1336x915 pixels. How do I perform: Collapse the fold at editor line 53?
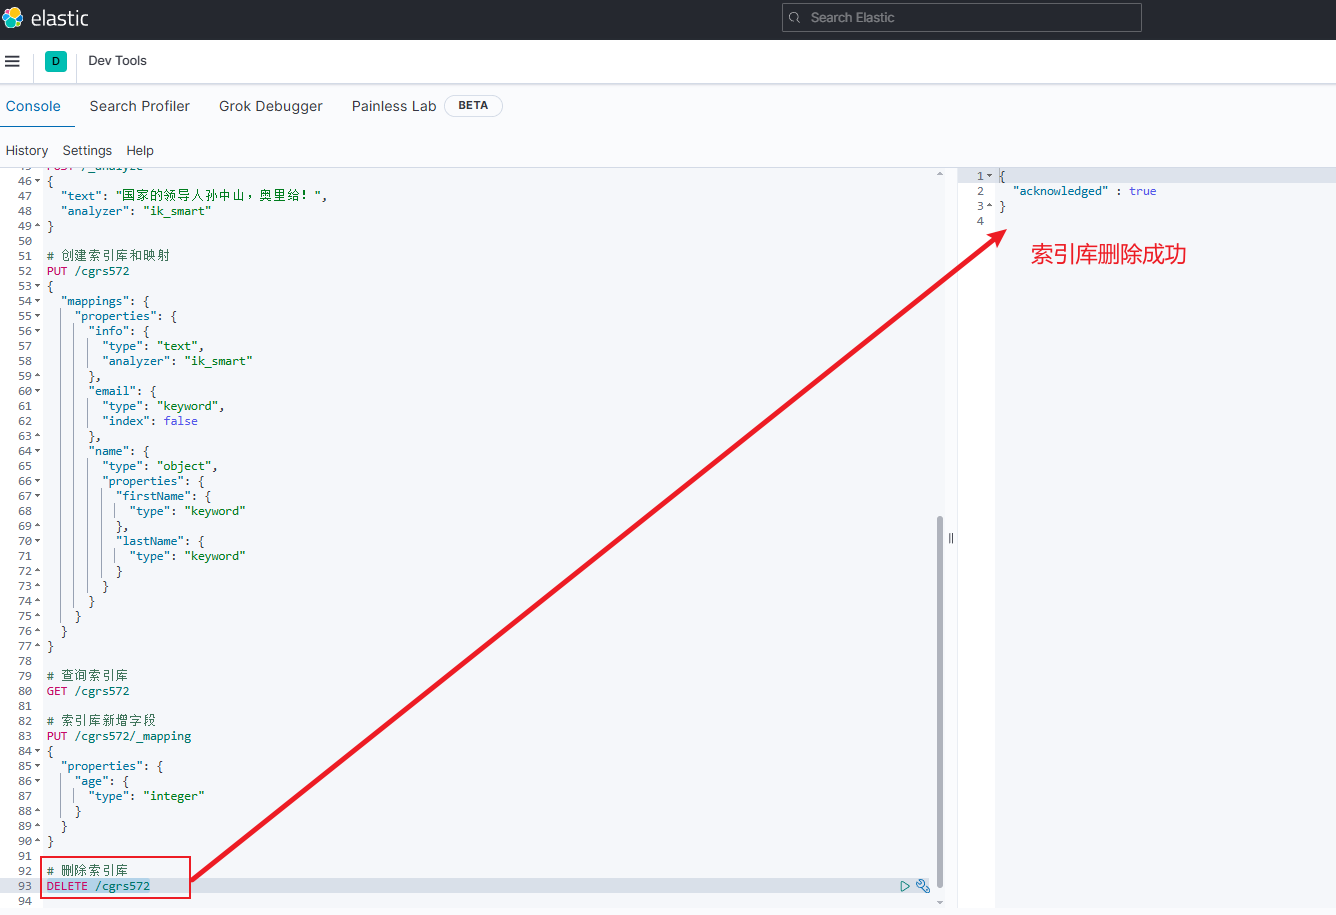(x=38, y=286)
